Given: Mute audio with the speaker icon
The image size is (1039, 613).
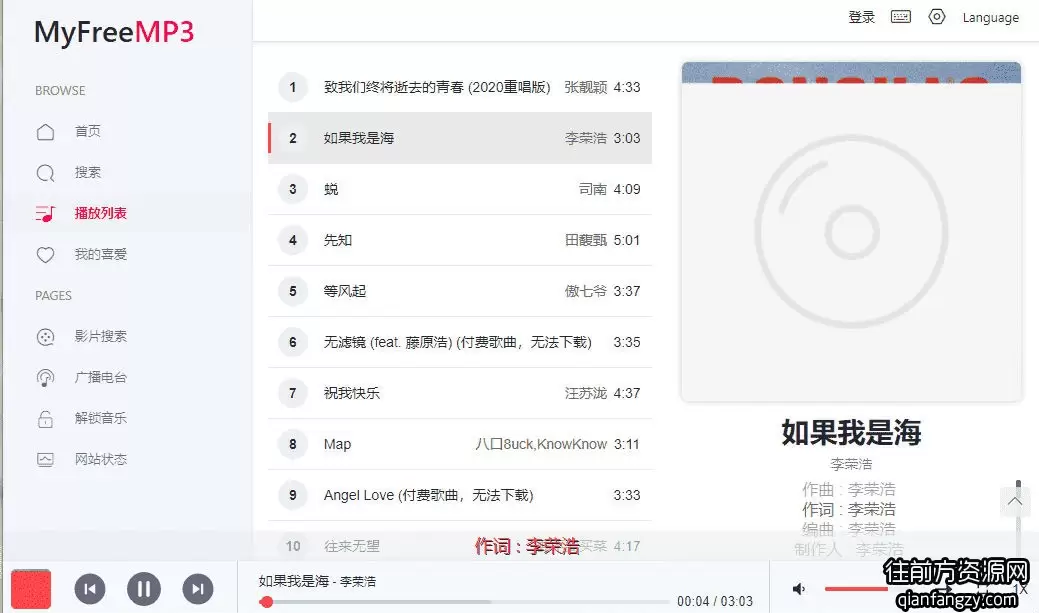Looking at the screenshot, I should point(799,588).
